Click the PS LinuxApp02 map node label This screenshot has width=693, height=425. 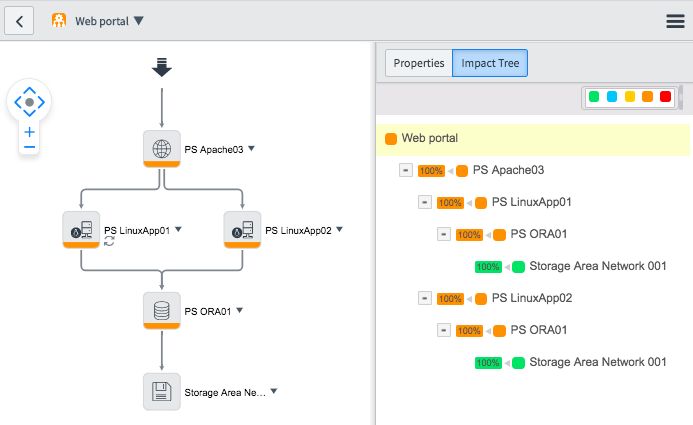pyautogui.click(x=298, y=231)
